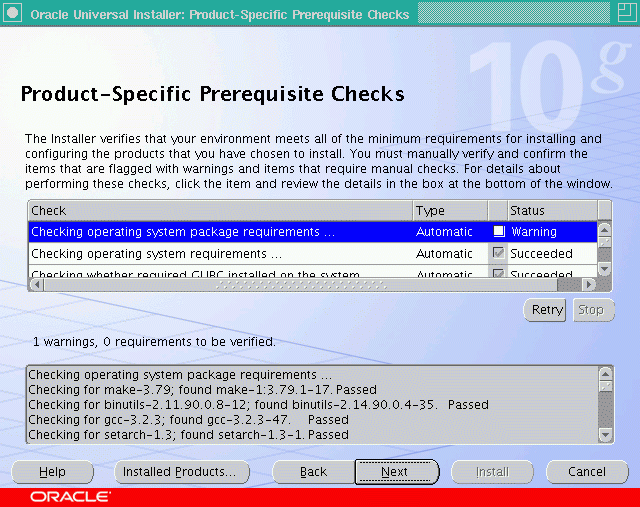Open the window menu icon in title bar

13,13
